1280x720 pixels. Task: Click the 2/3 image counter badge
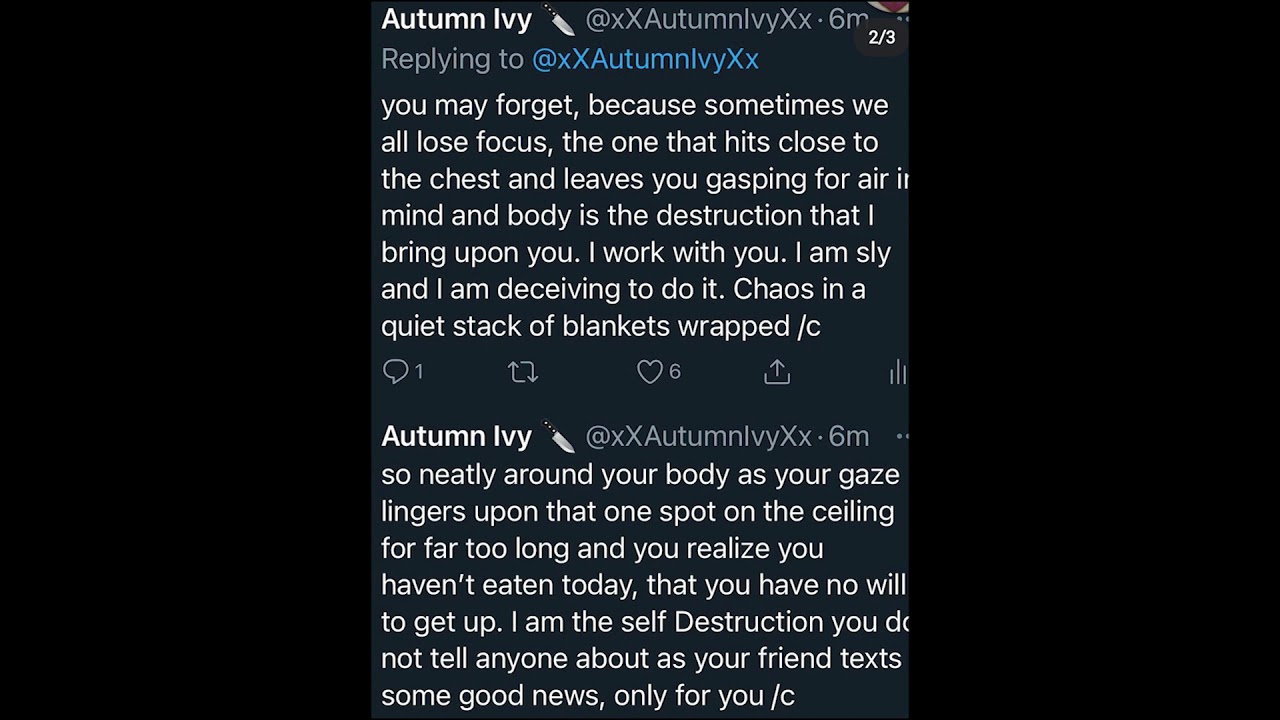(881, 37)
